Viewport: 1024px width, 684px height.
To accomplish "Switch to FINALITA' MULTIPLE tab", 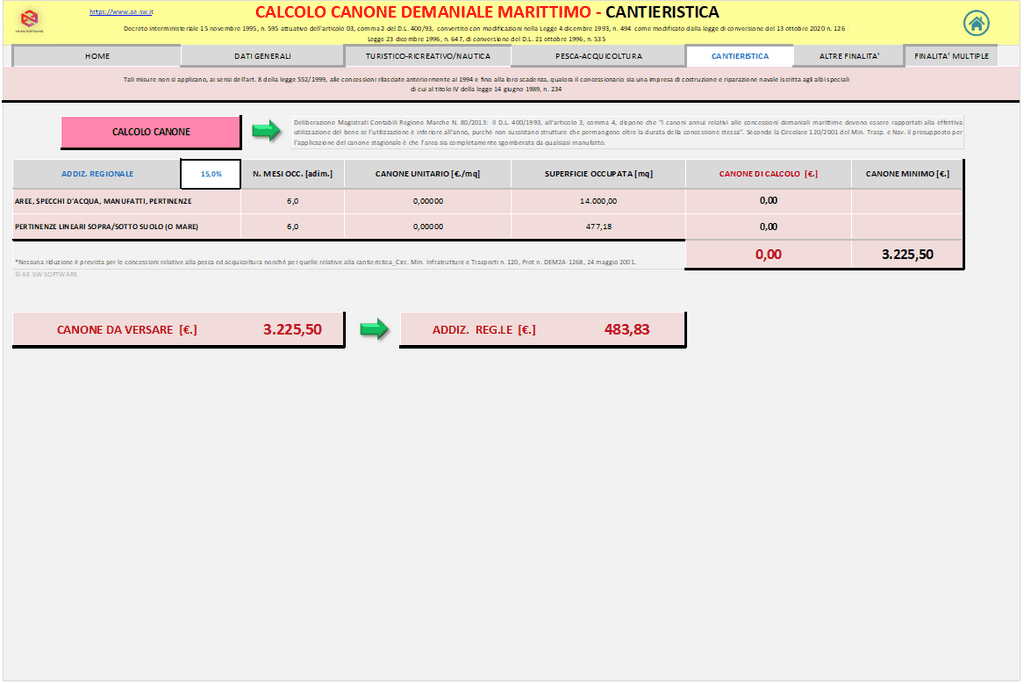I will click(951, 56).
